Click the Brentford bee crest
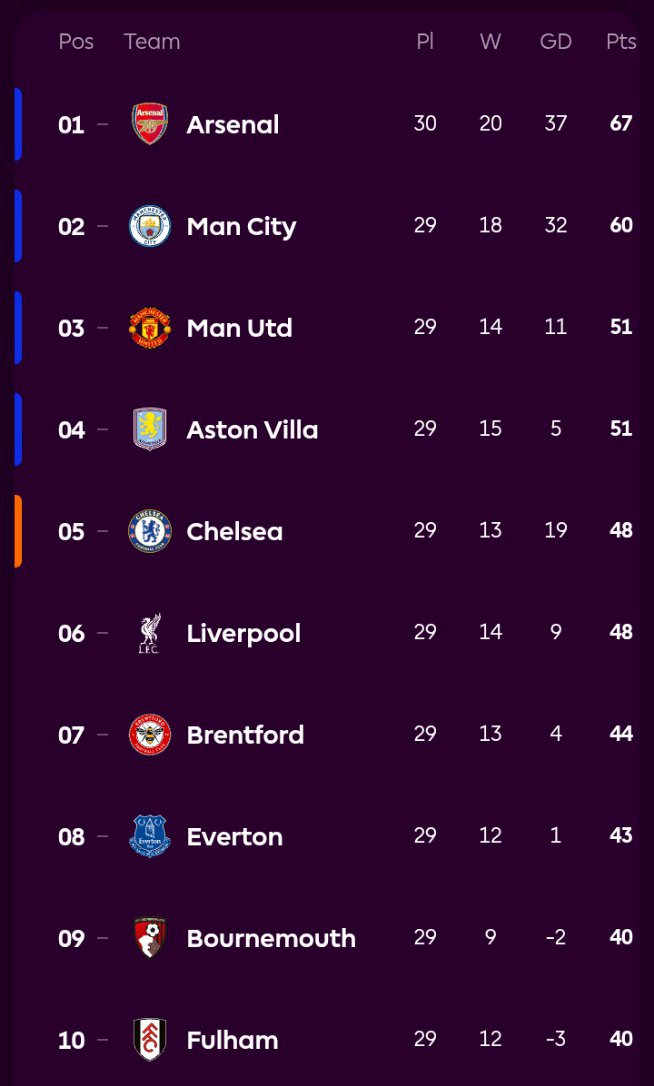 pyautogui.click(x=150, y=735)
